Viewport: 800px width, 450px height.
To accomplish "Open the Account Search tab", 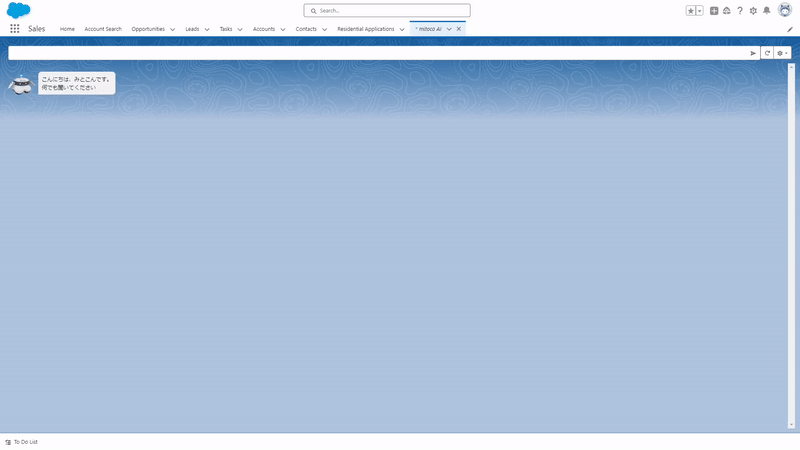I will [x=103, y=29].
